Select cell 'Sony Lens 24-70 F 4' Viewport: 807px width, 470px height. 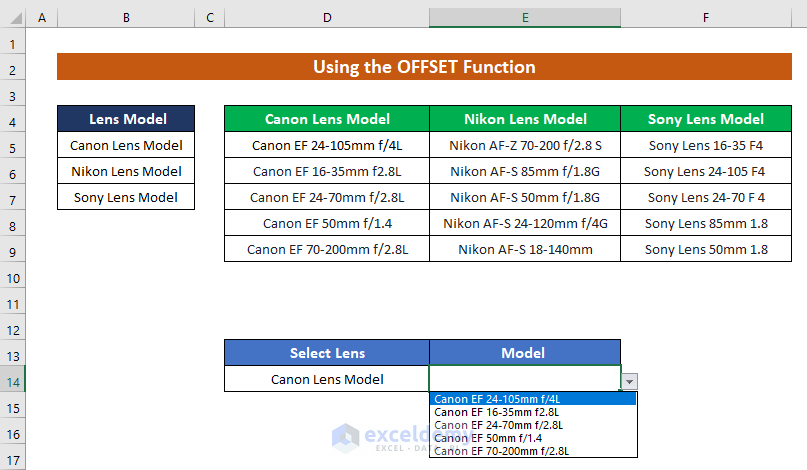tap(706, 197)
